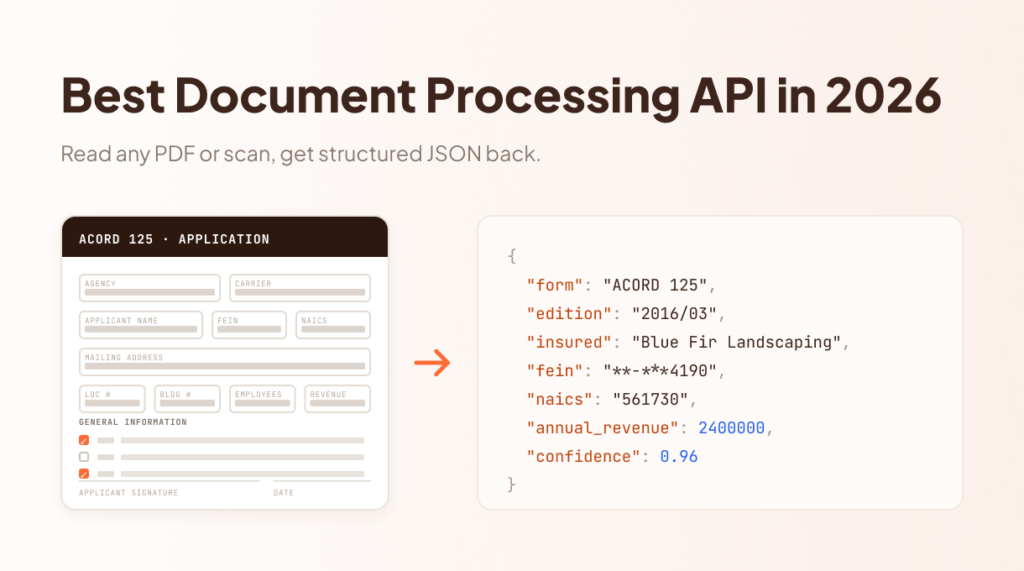Screen dimensions: 1024x571
Task: Click the "annual_revenue": 2400000 JSON line
Action: tap(650, 428)
